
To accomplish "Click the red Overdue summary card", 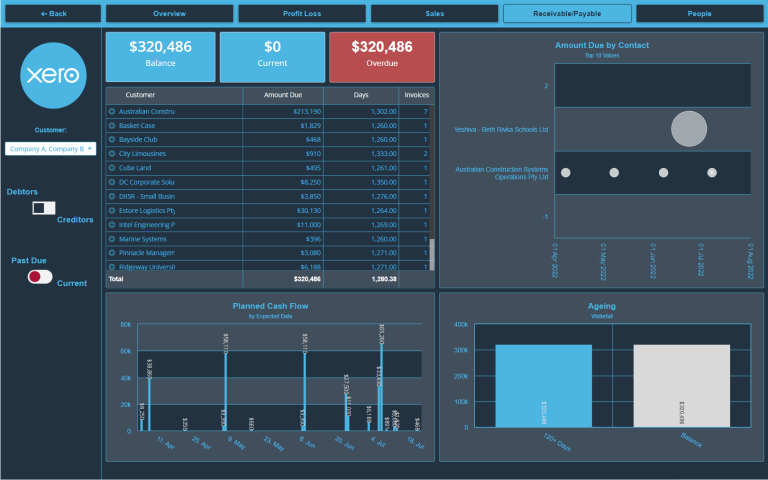I will click(x=381, y=56).
